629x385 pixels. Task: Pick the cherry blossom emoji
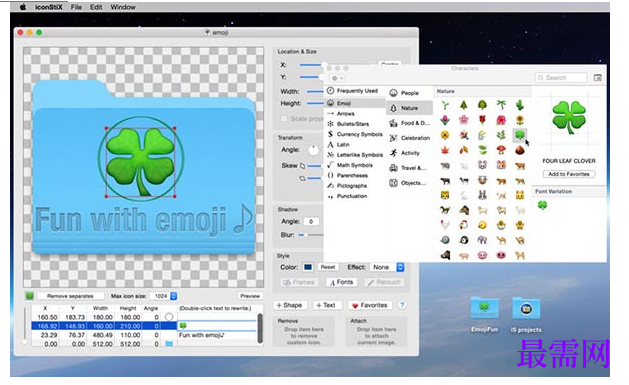click(464, 120)
